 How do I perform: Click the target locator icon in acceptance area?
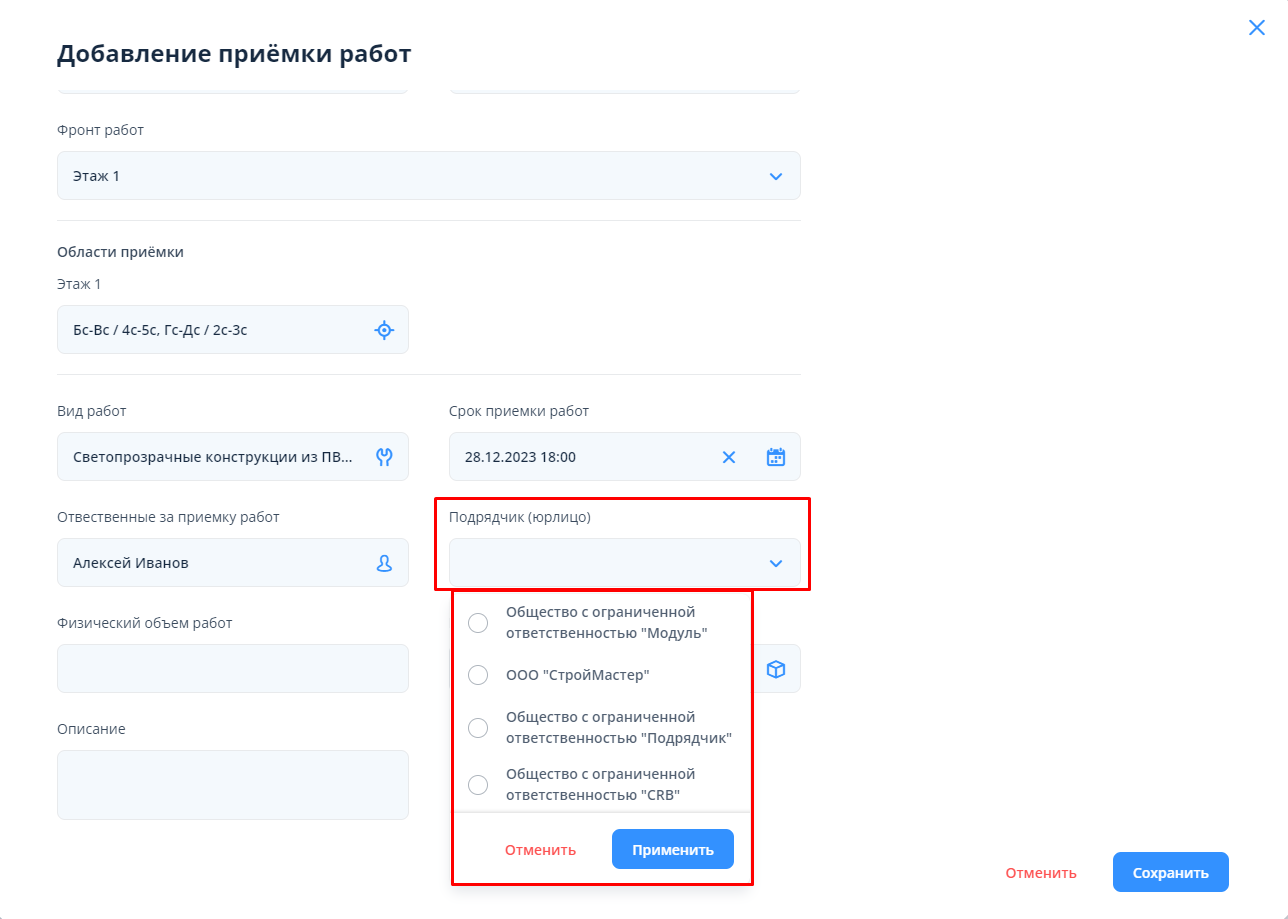tap(384, 330)
